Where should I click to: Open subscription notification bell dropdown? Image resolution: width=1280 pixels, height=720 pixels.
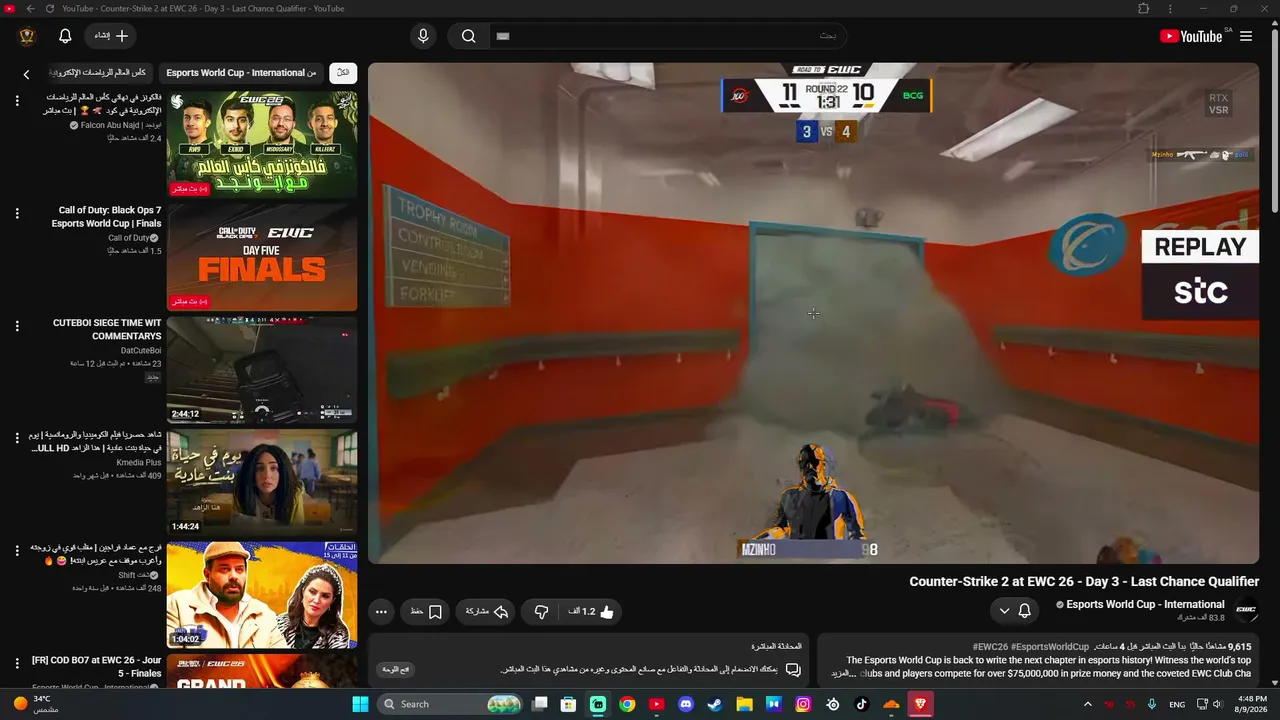click(1015, 610)
